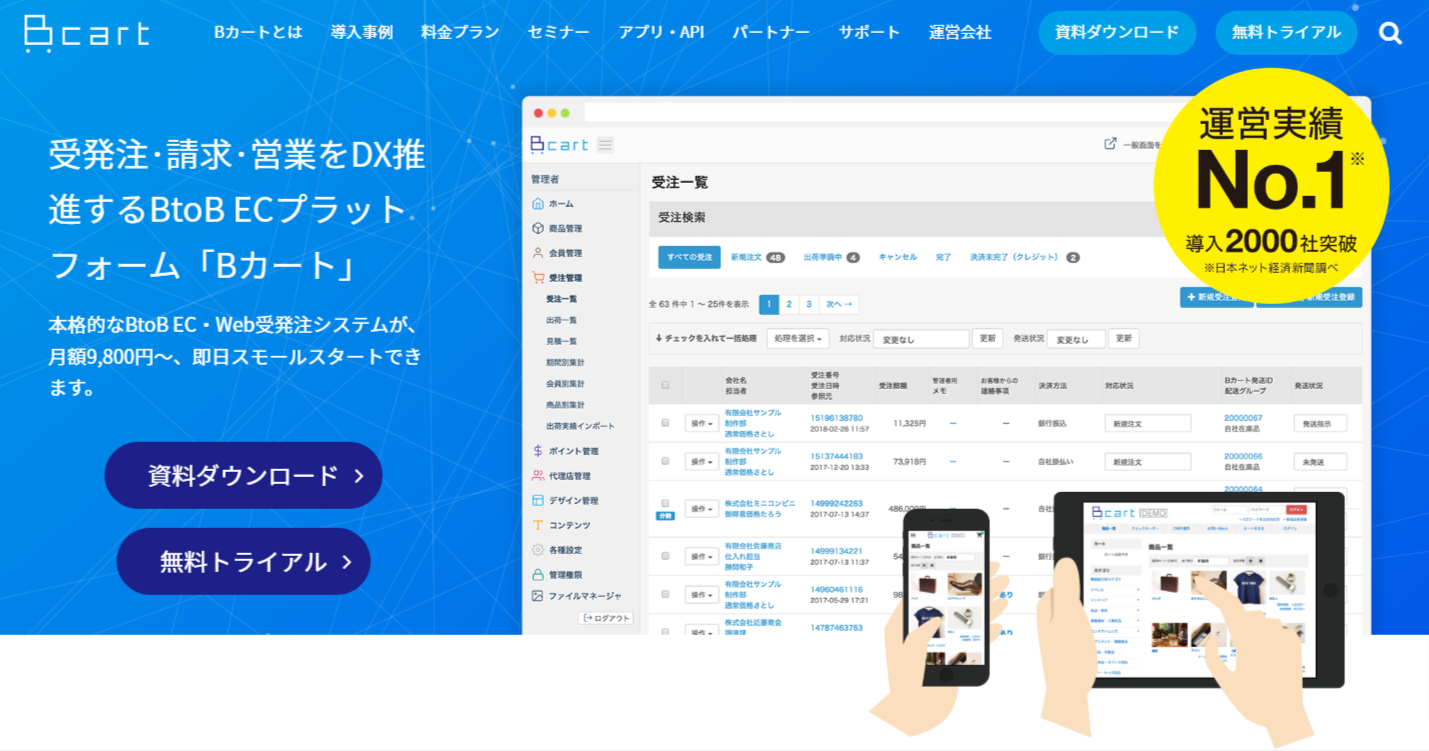Click the large 無料トライアル hero button
The image size is (1429, 751).
pyautogui.click(x=243, y=561)
